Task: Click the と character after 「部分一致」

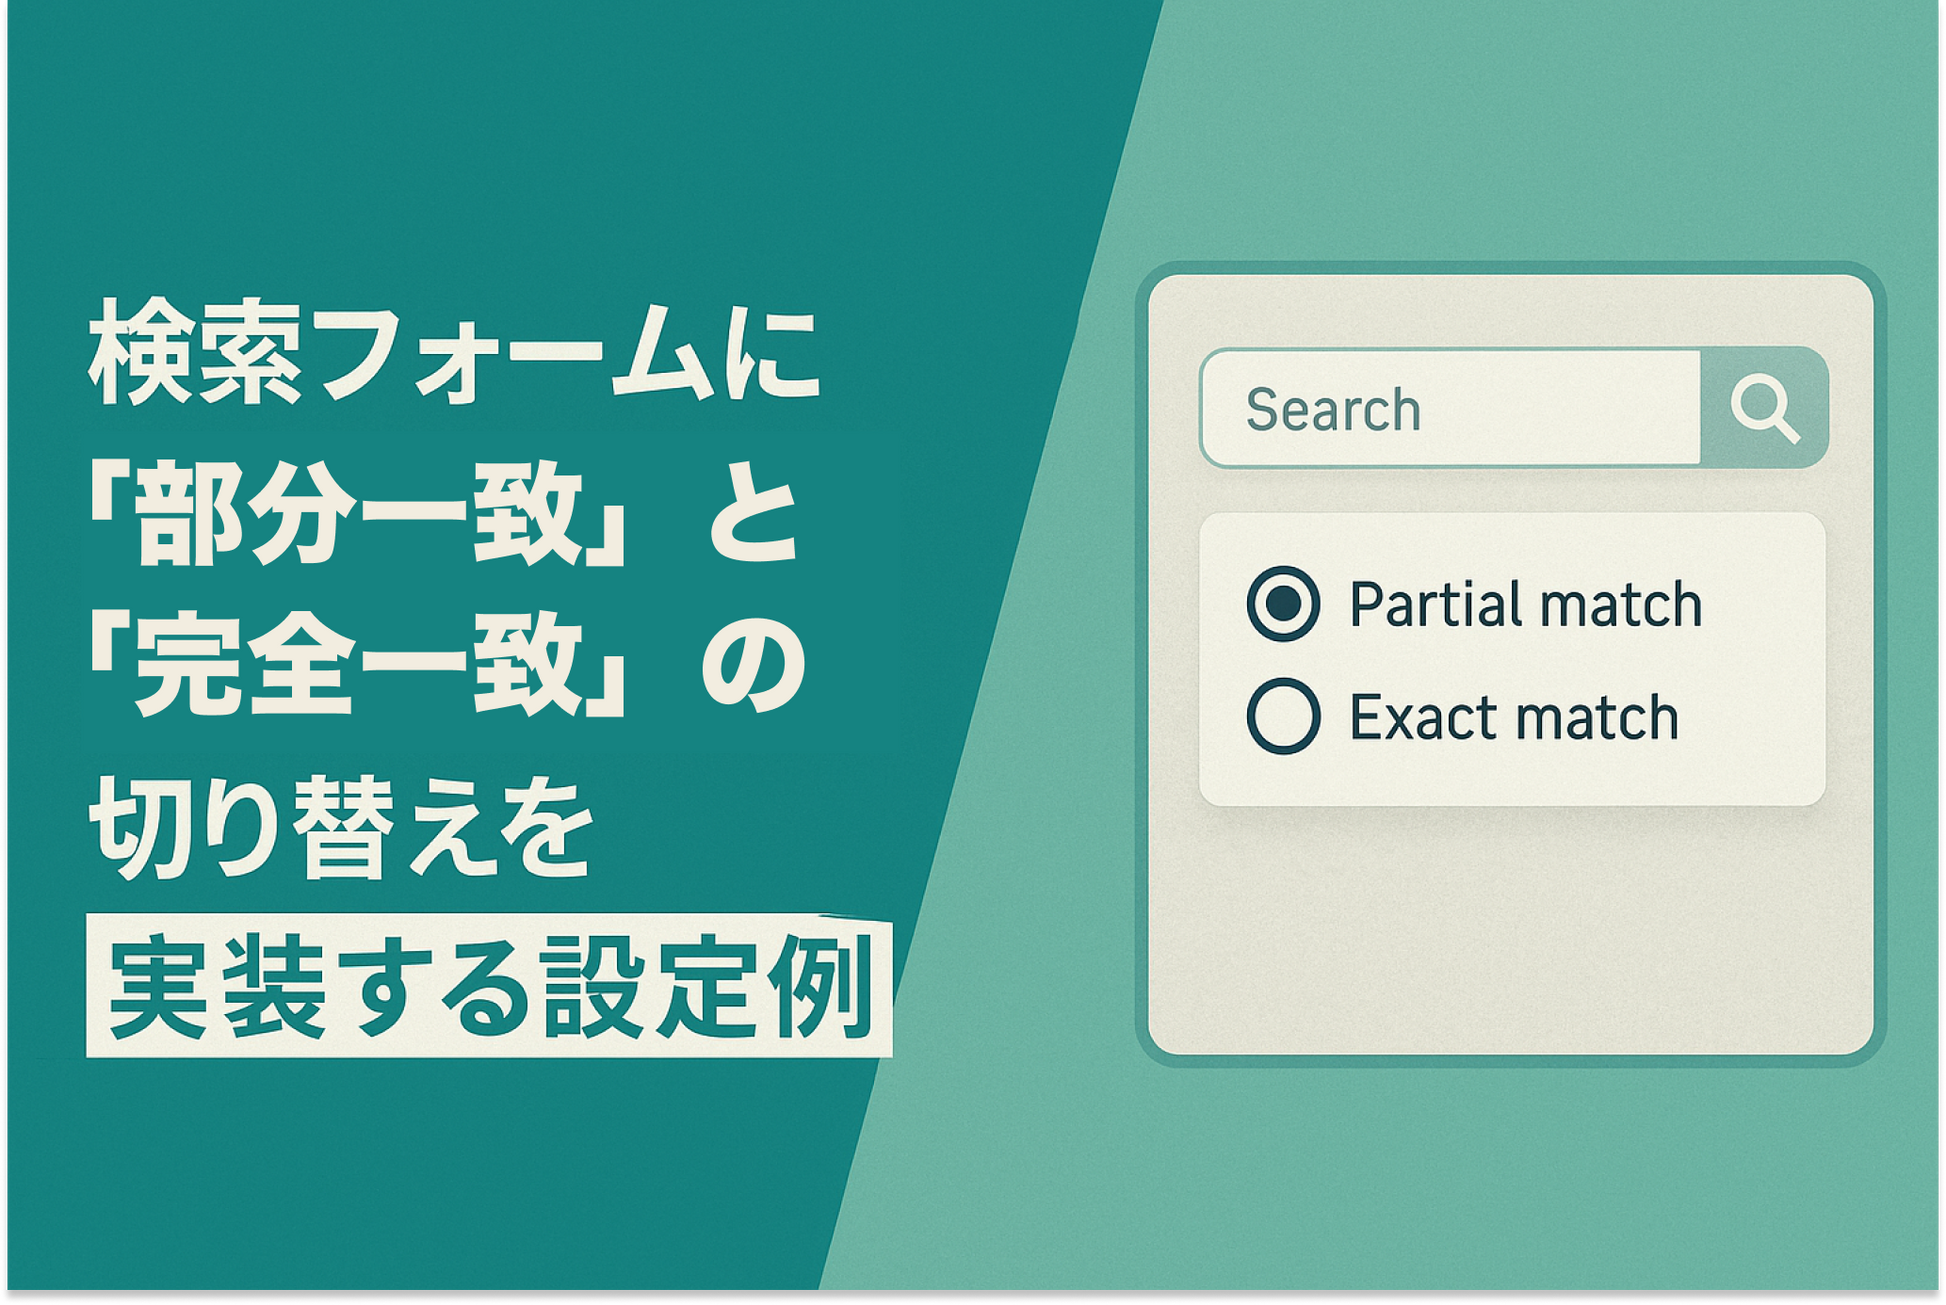Action: 752,517
